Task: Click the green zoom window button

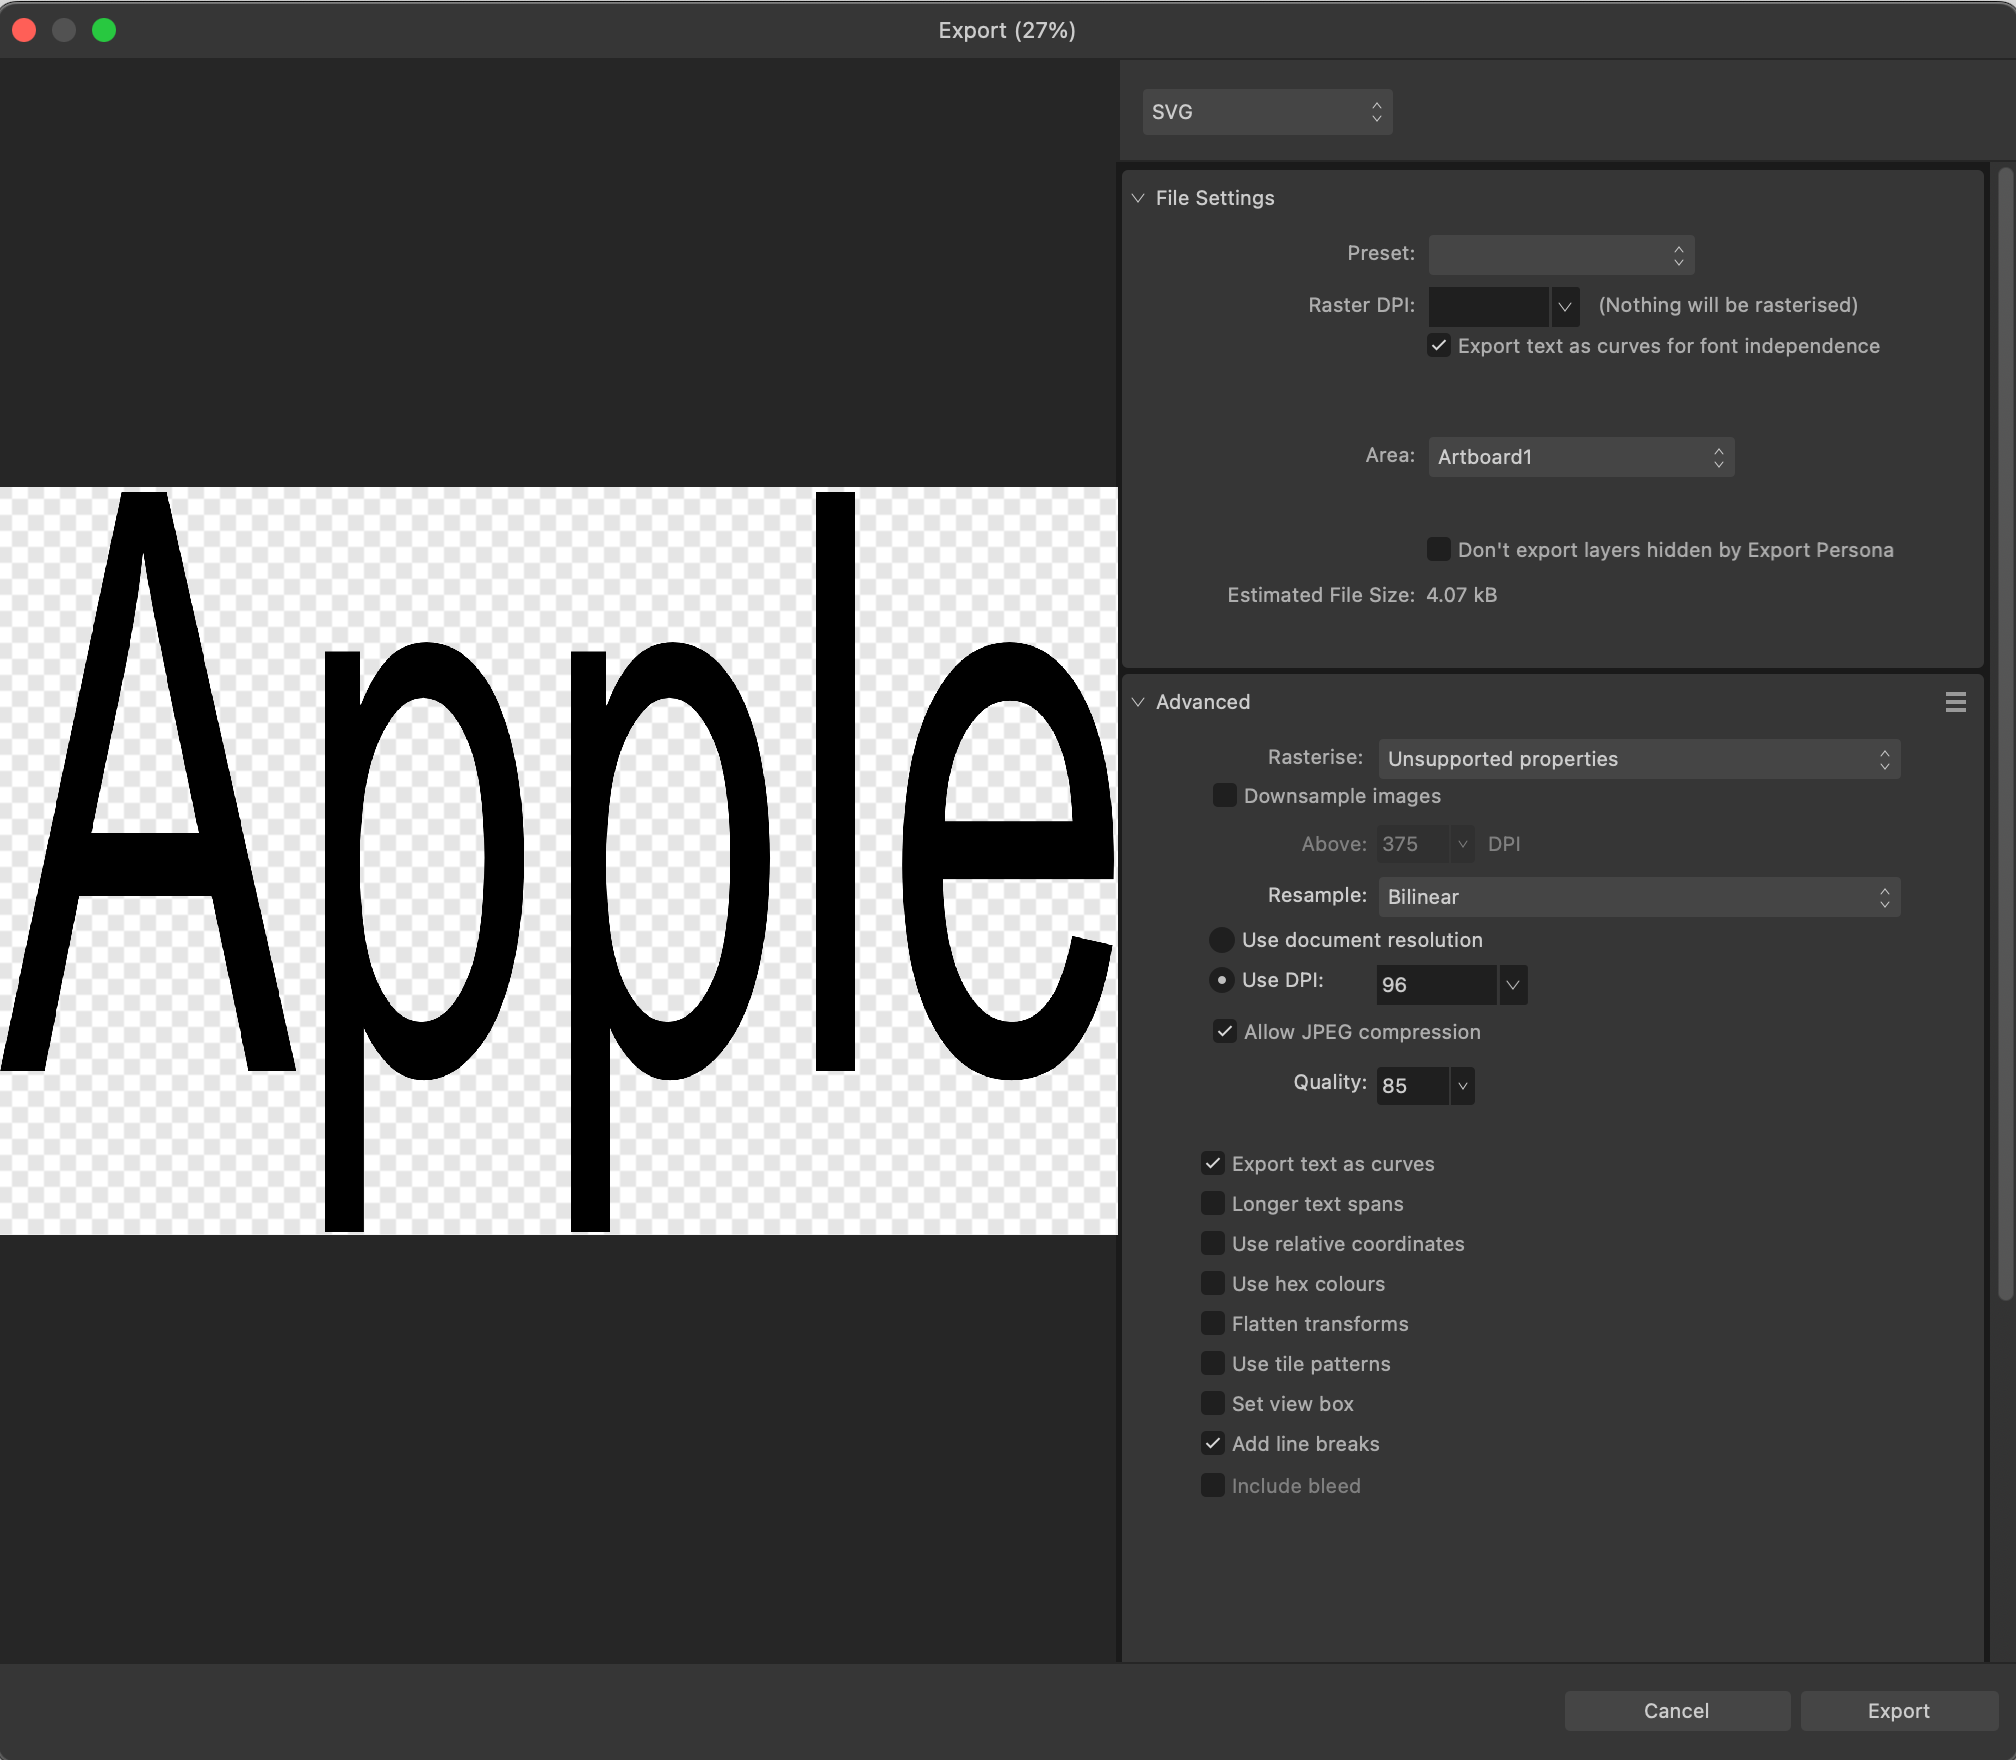Action: click(104, 30)
